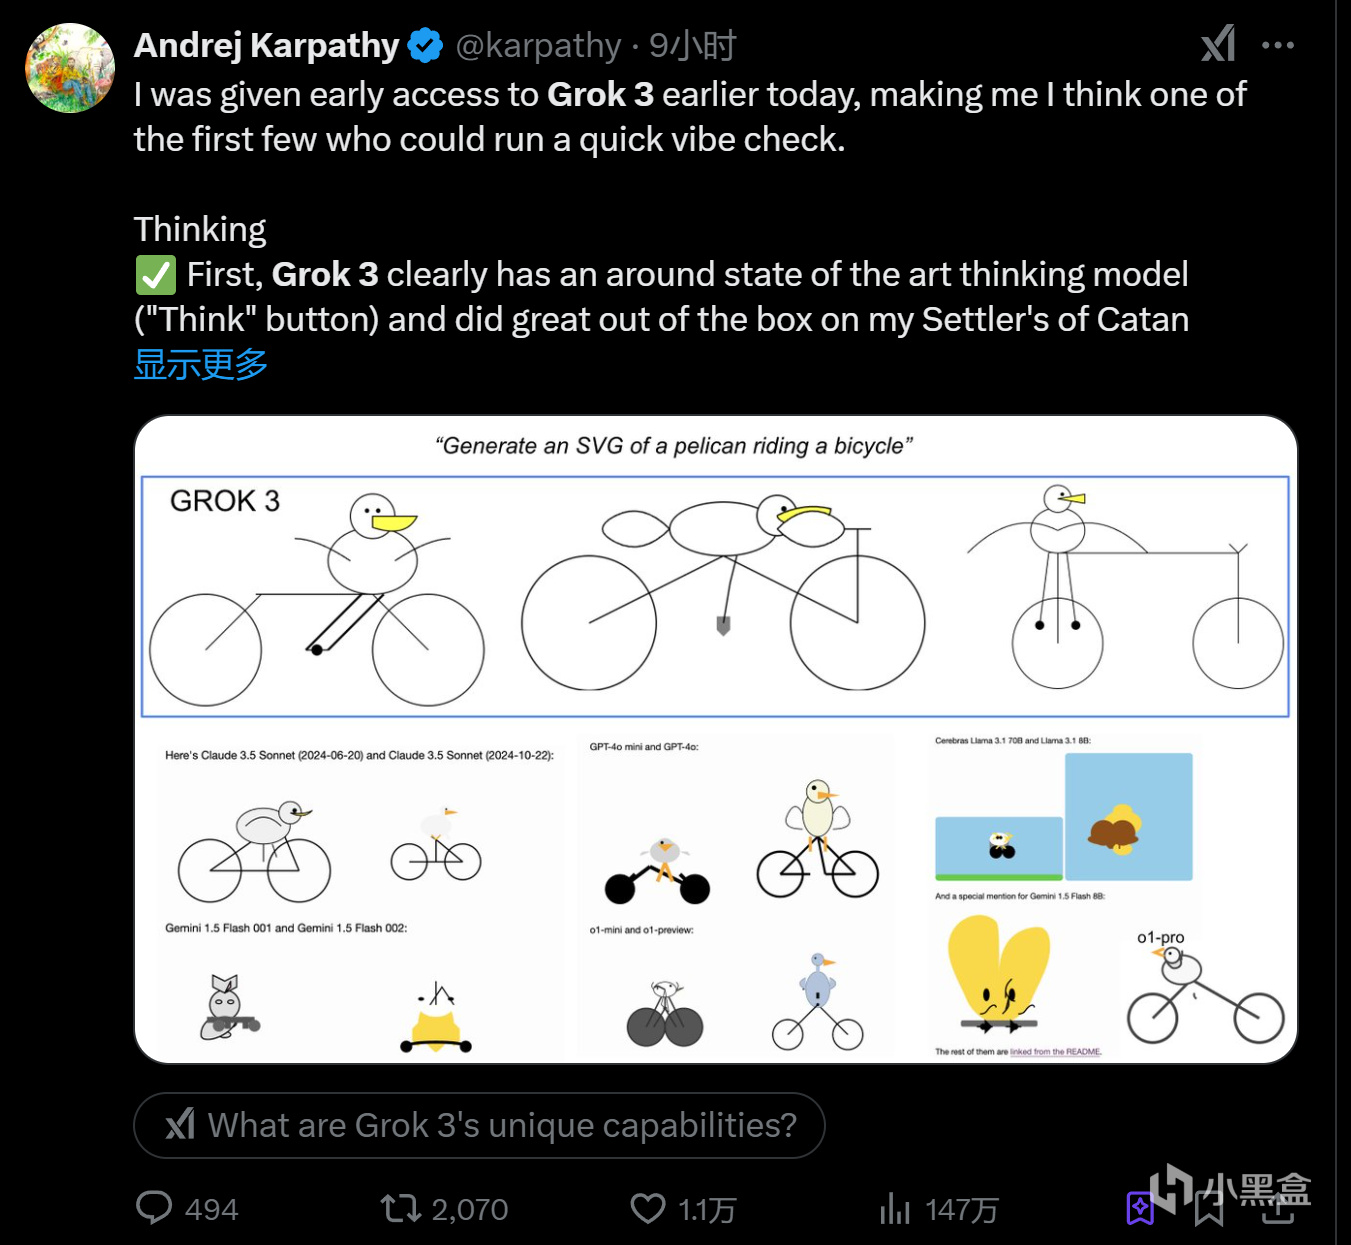Viewport: 1351px width, 1245px height.
Task: Click the @karpathy handle
Action: coord(538,46)
